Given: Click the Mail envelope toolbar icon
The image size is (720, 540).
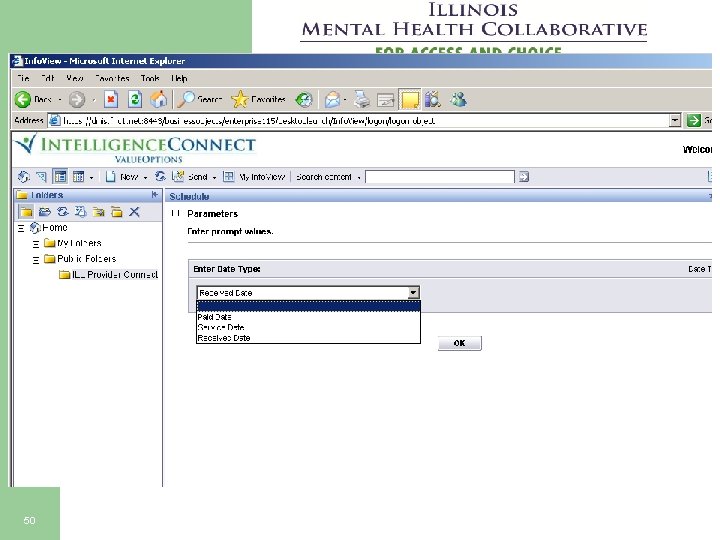Looking at the screenshot, I should click(x=332, y=100).
